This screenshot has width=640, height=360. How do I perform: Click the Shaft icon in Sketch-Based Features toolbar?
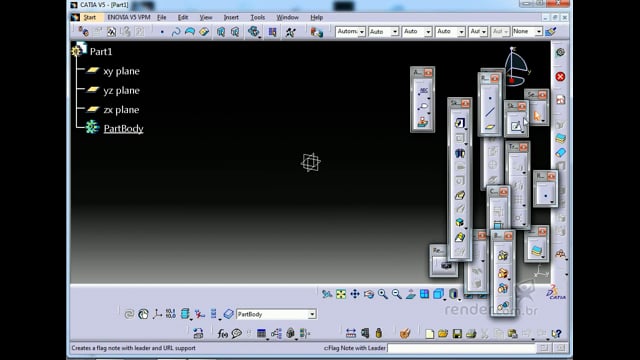(460, 153)
